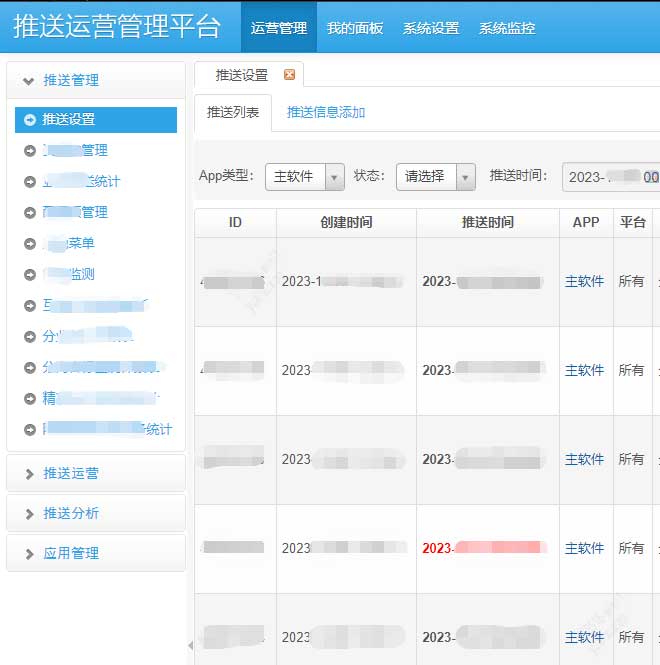Select the 推送列表 tab
This screenshot has height=665, width=660.
pyautogui.click(x=233, y=113)
